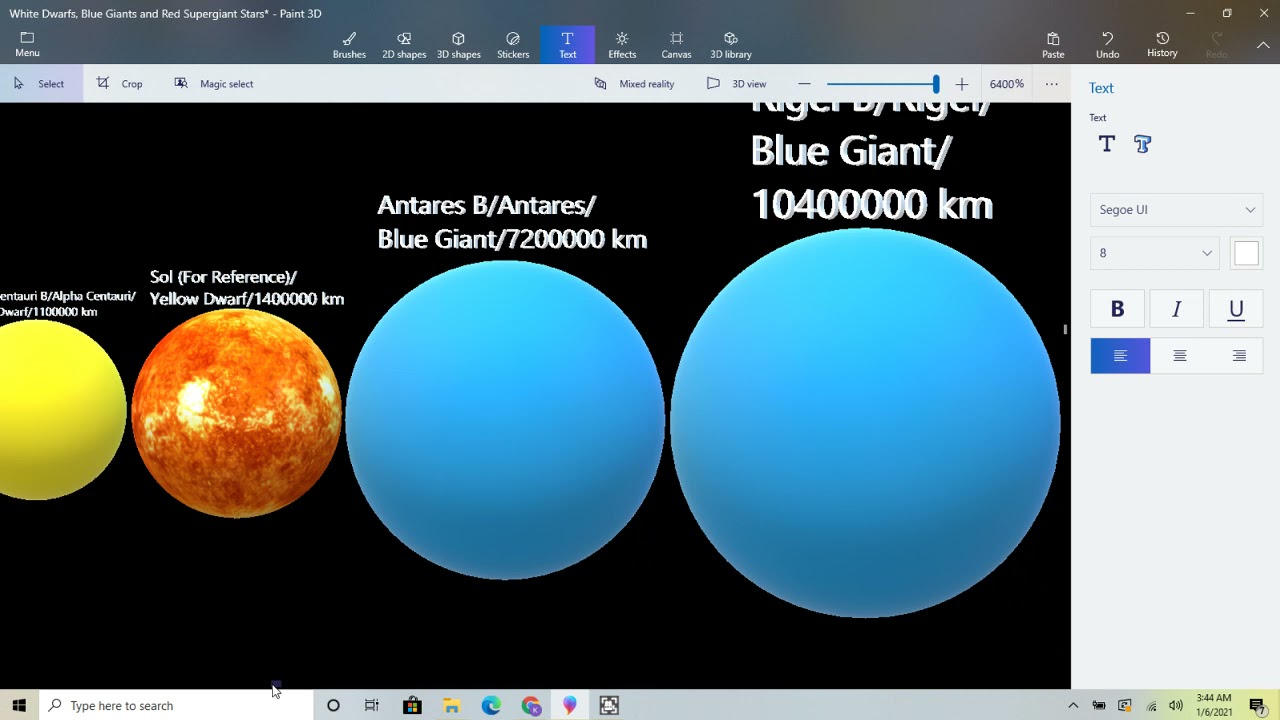
Task: Open the 3D library
Action: 731,45
